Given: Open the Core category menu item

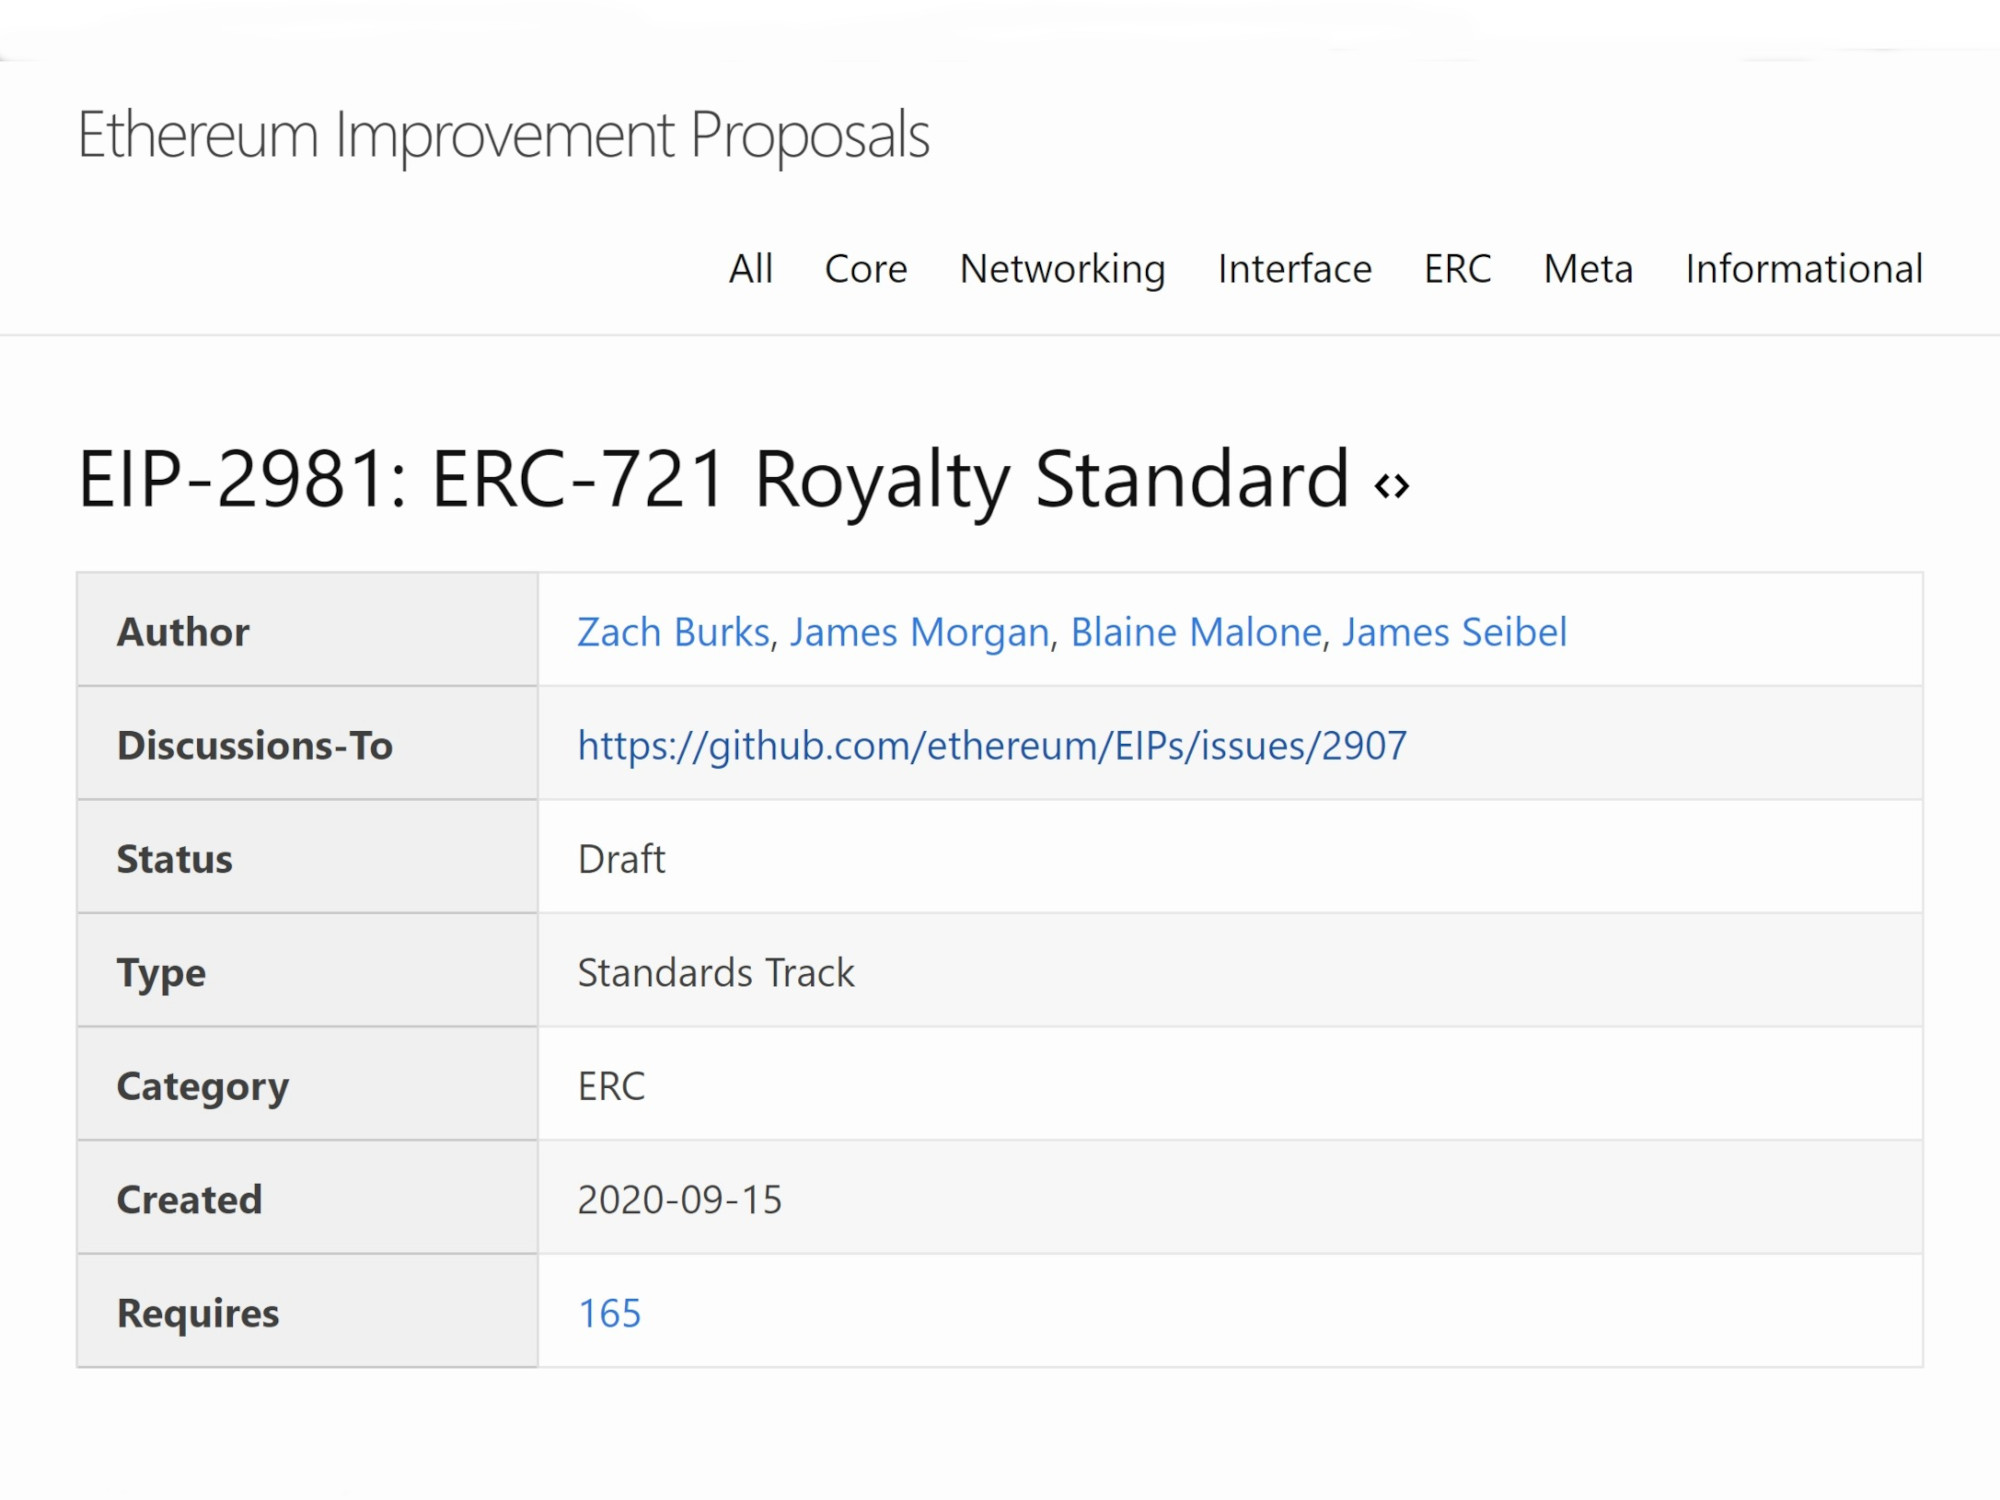Looking at the screenshot, I should click(865, 269).
